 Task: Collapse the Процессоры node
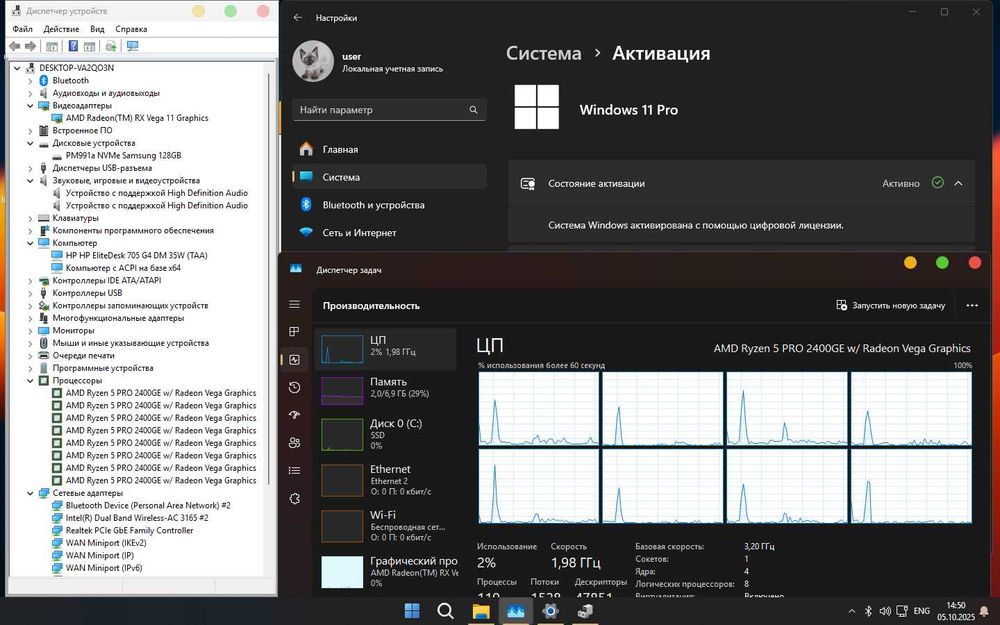click(x=30, y=380)
